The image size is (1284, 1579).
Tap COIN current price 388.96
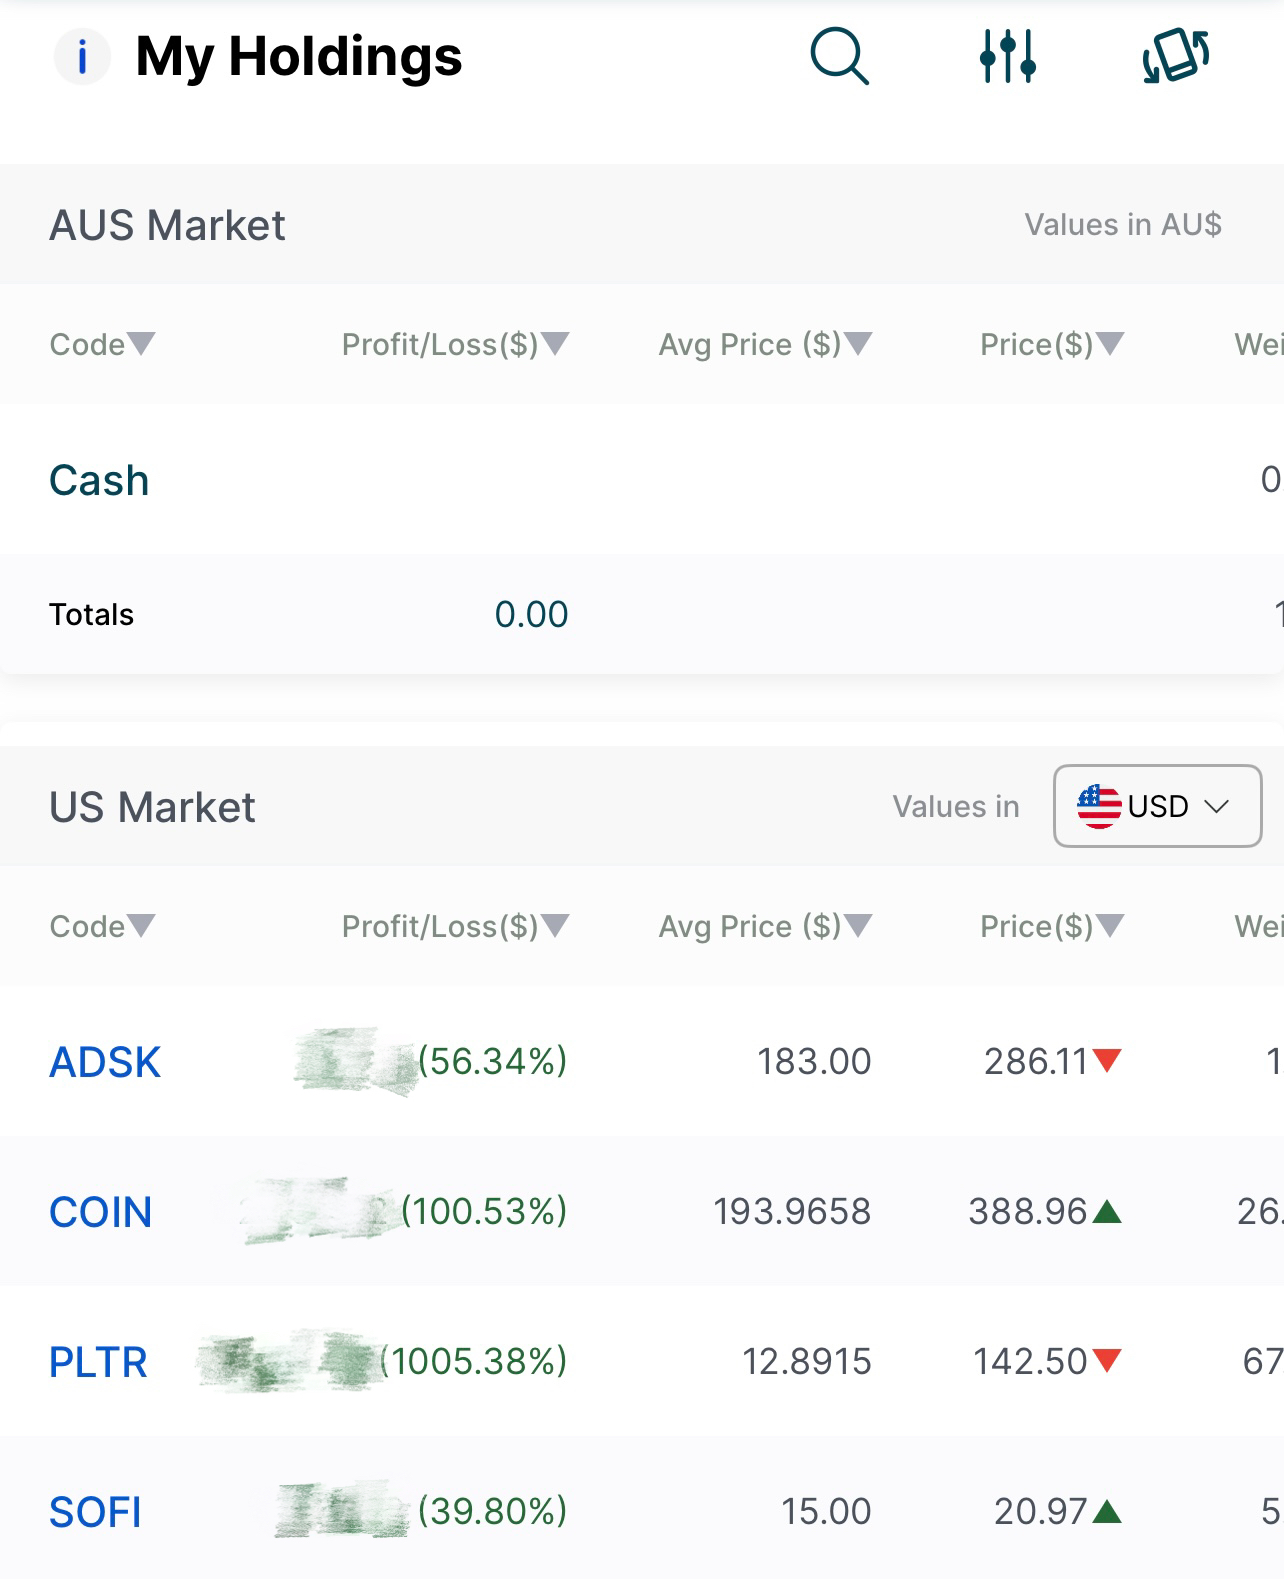point(1028,1211)
